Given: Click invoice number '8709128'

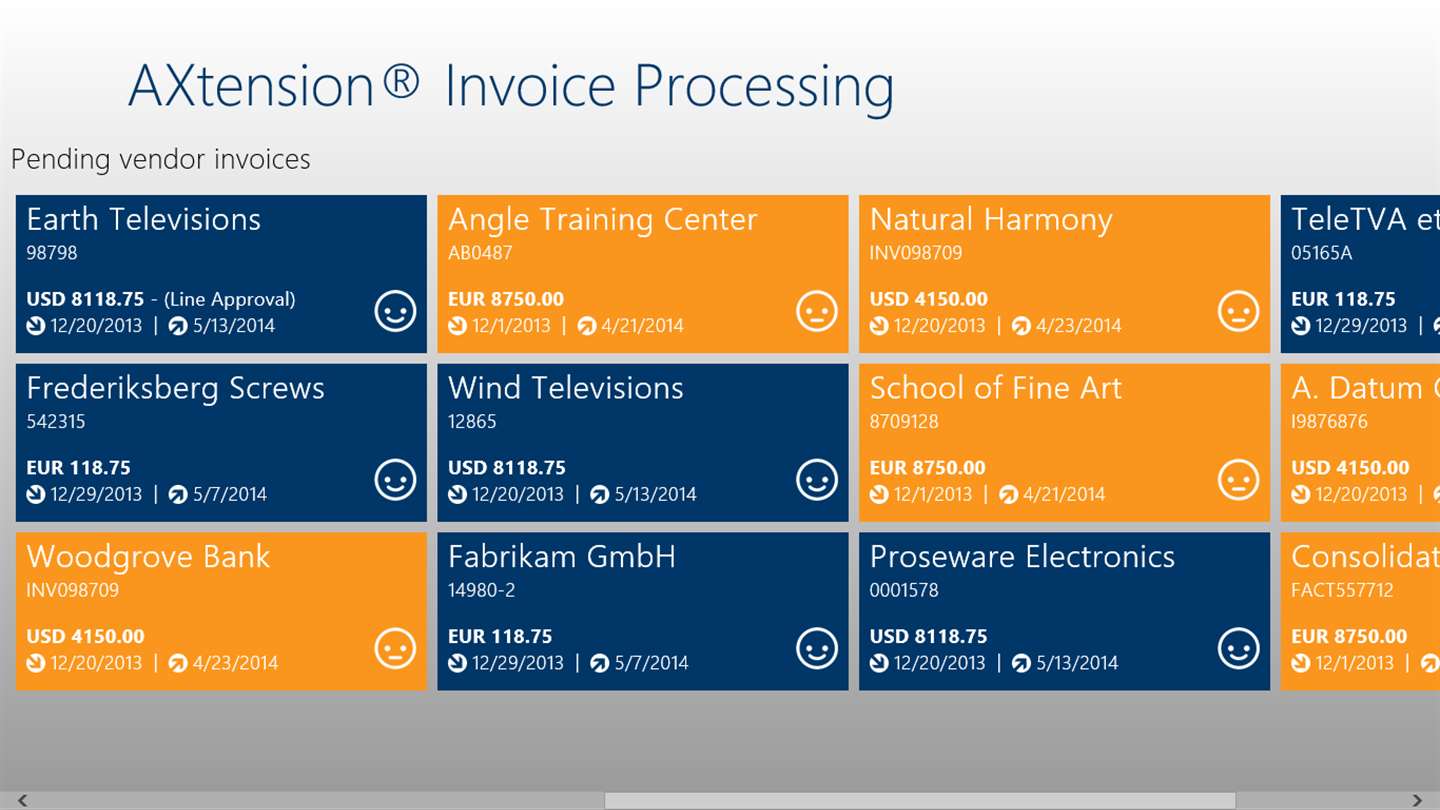Looking at the screenshot, I should click(x=904, y=422).
